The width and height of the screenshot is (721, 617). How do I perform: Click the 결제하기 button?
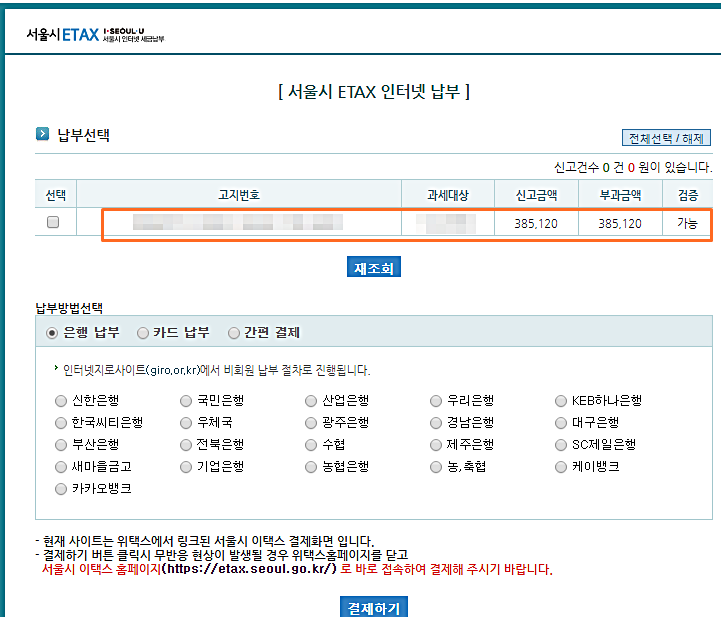click(373, 607)
